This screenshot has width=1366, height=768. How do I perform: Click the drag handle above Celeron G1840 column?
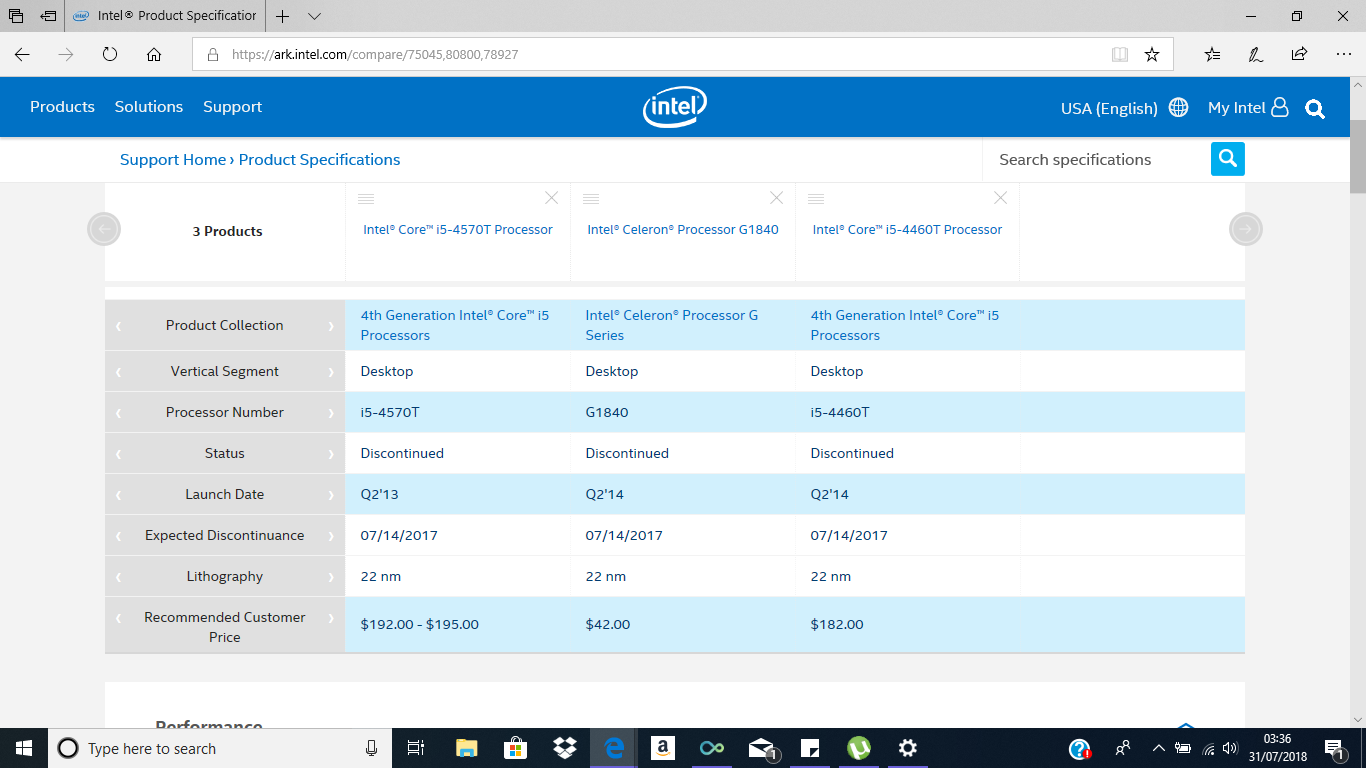(x=591, y=199)
